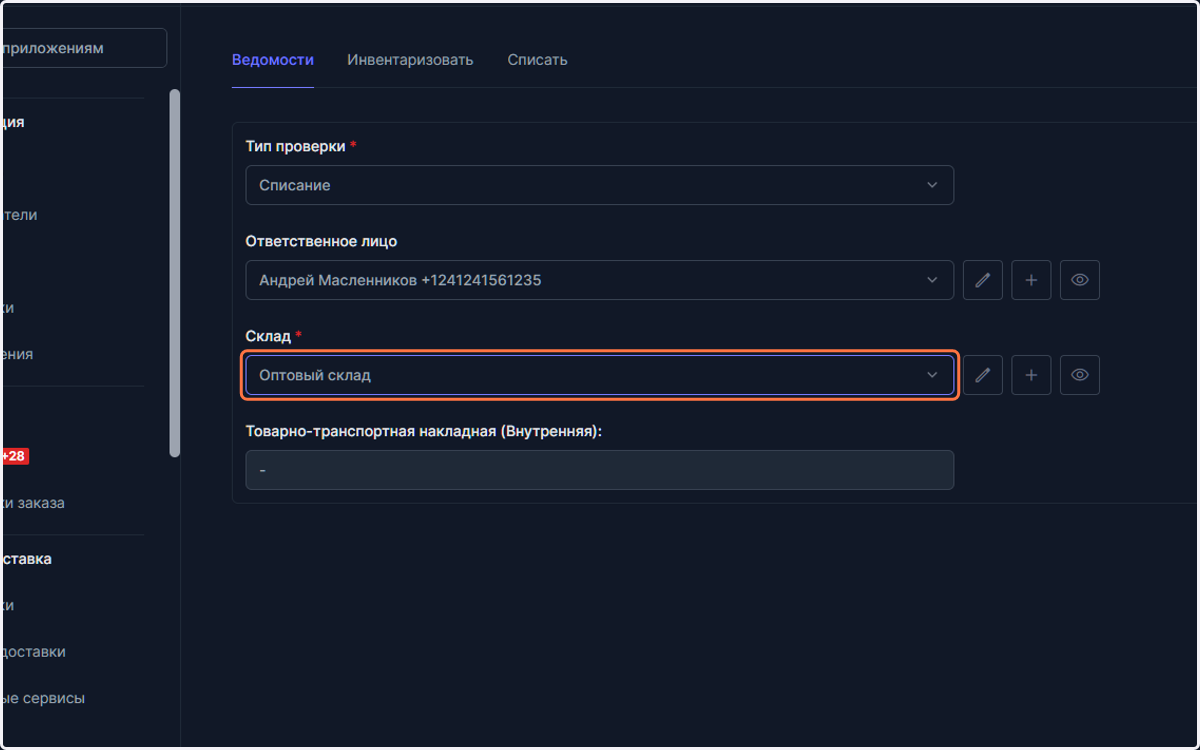The image size is (1200, 750).
Task: Open the sidebar item ending in 'ки заказа'
Action: 36,503
